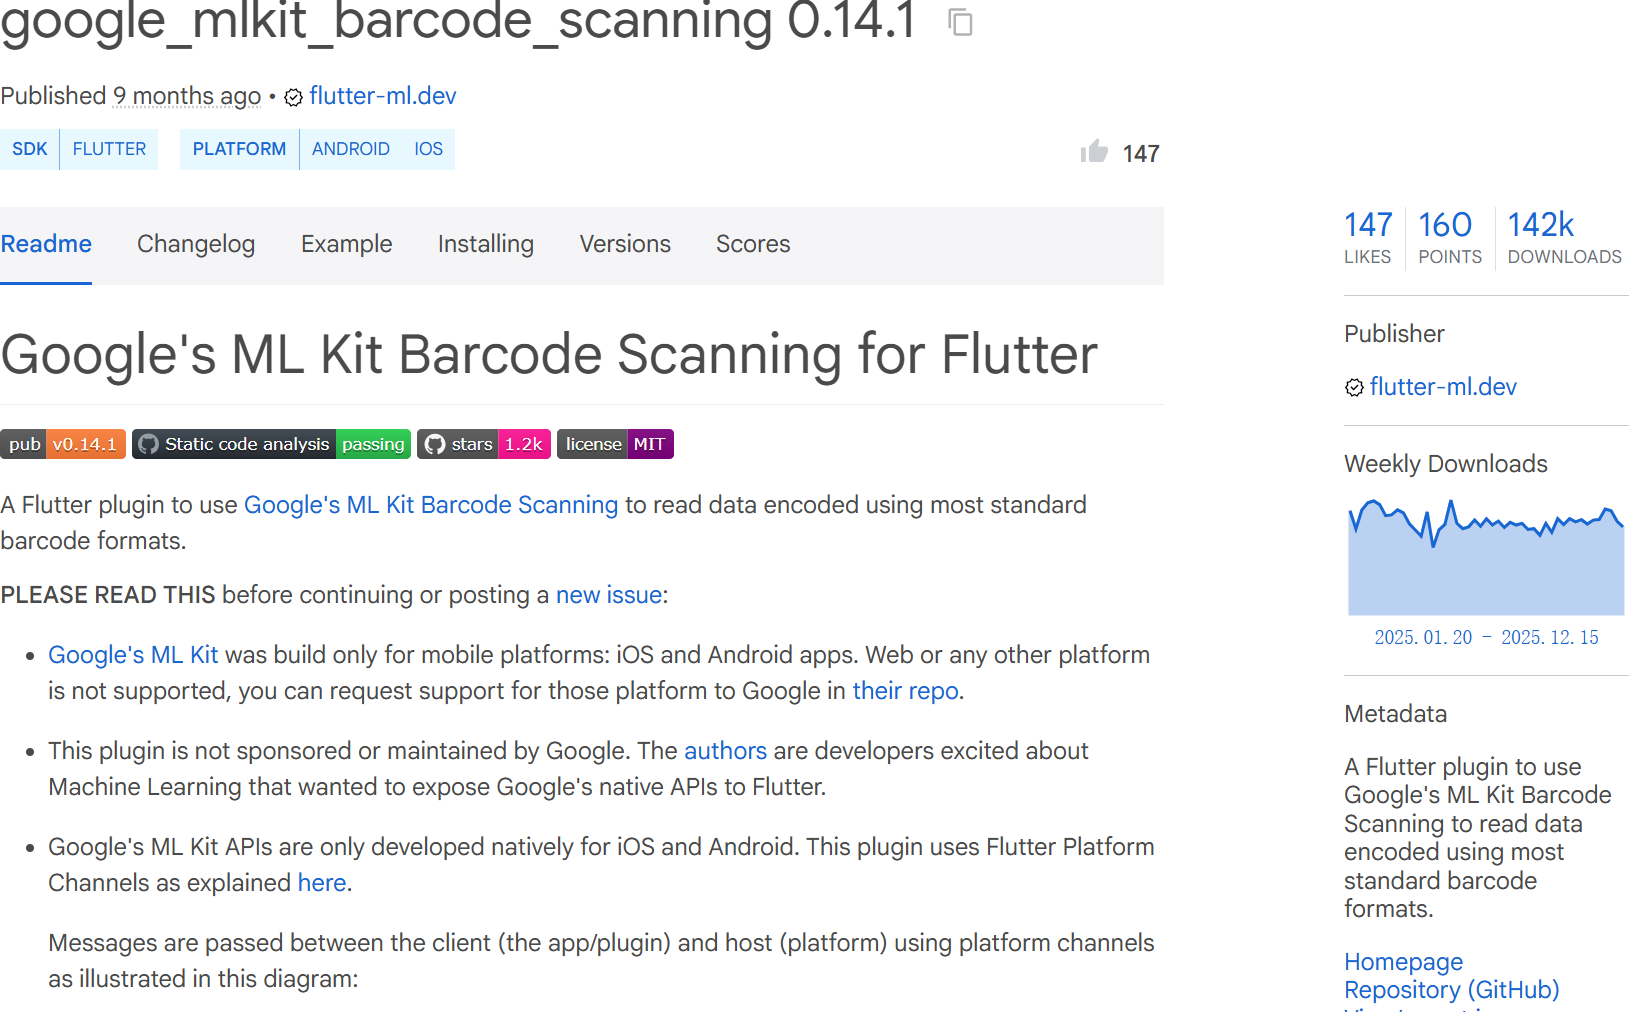Open the license MIT badge
Image resolution: width=1644 pixels, height=1012 pixels.
click(x=614, y=444)
